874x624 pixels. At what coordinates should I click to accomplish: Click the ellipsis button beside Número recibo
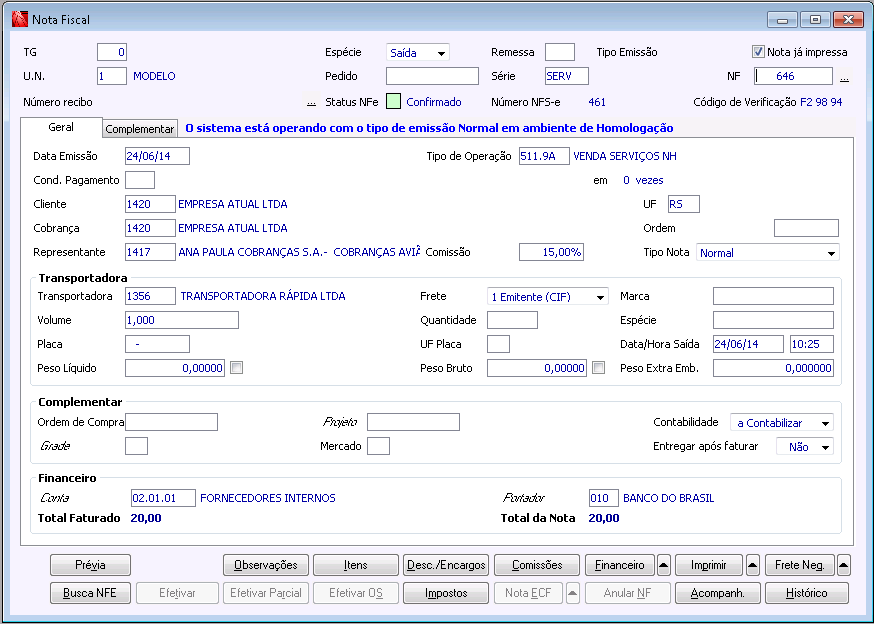click(x=311, y=102)
